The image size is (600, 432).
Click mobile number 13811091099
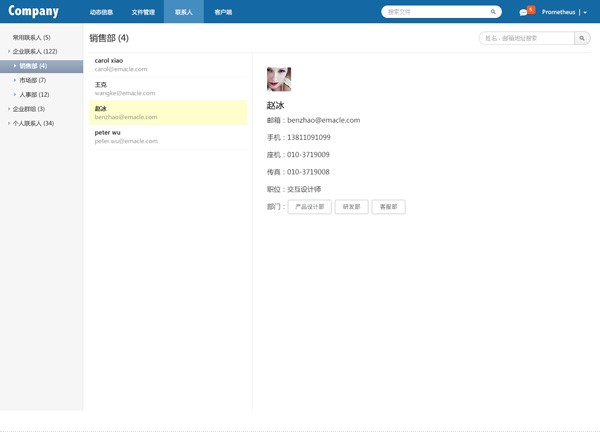tap(309, 137)
